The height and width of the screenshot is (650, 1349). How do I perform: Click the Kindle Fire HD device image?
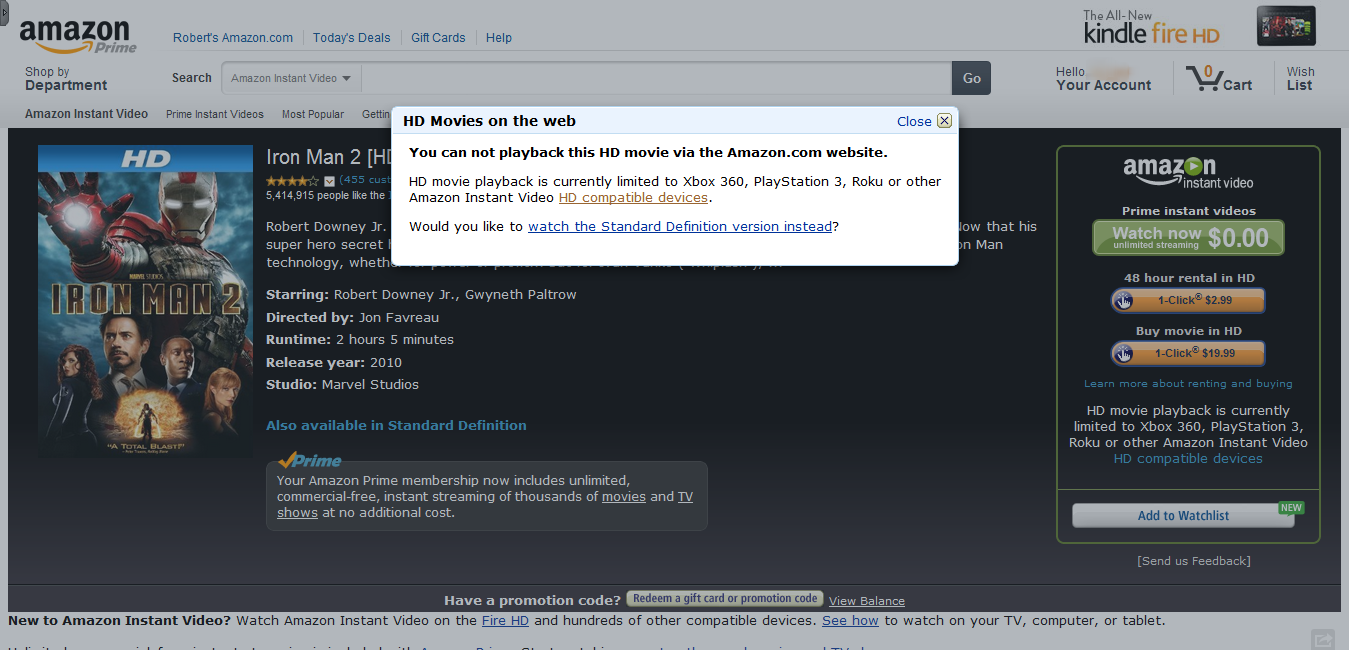(1286, 26)
